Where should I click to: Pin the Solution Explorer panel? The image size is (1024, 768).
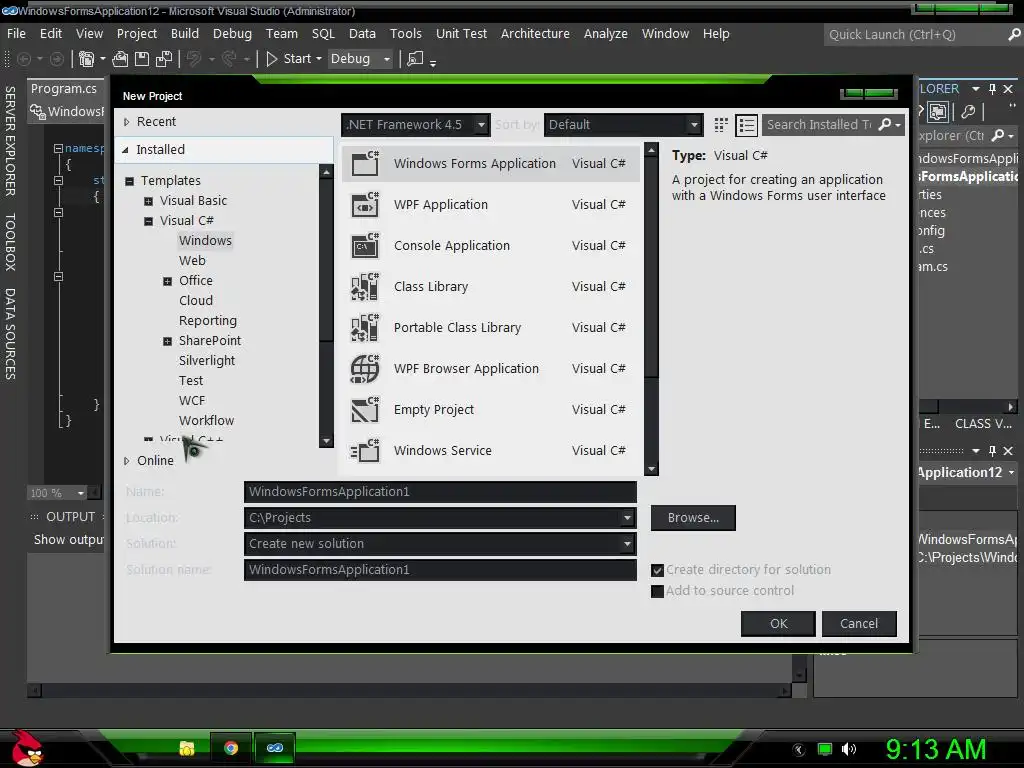(993, 89)
